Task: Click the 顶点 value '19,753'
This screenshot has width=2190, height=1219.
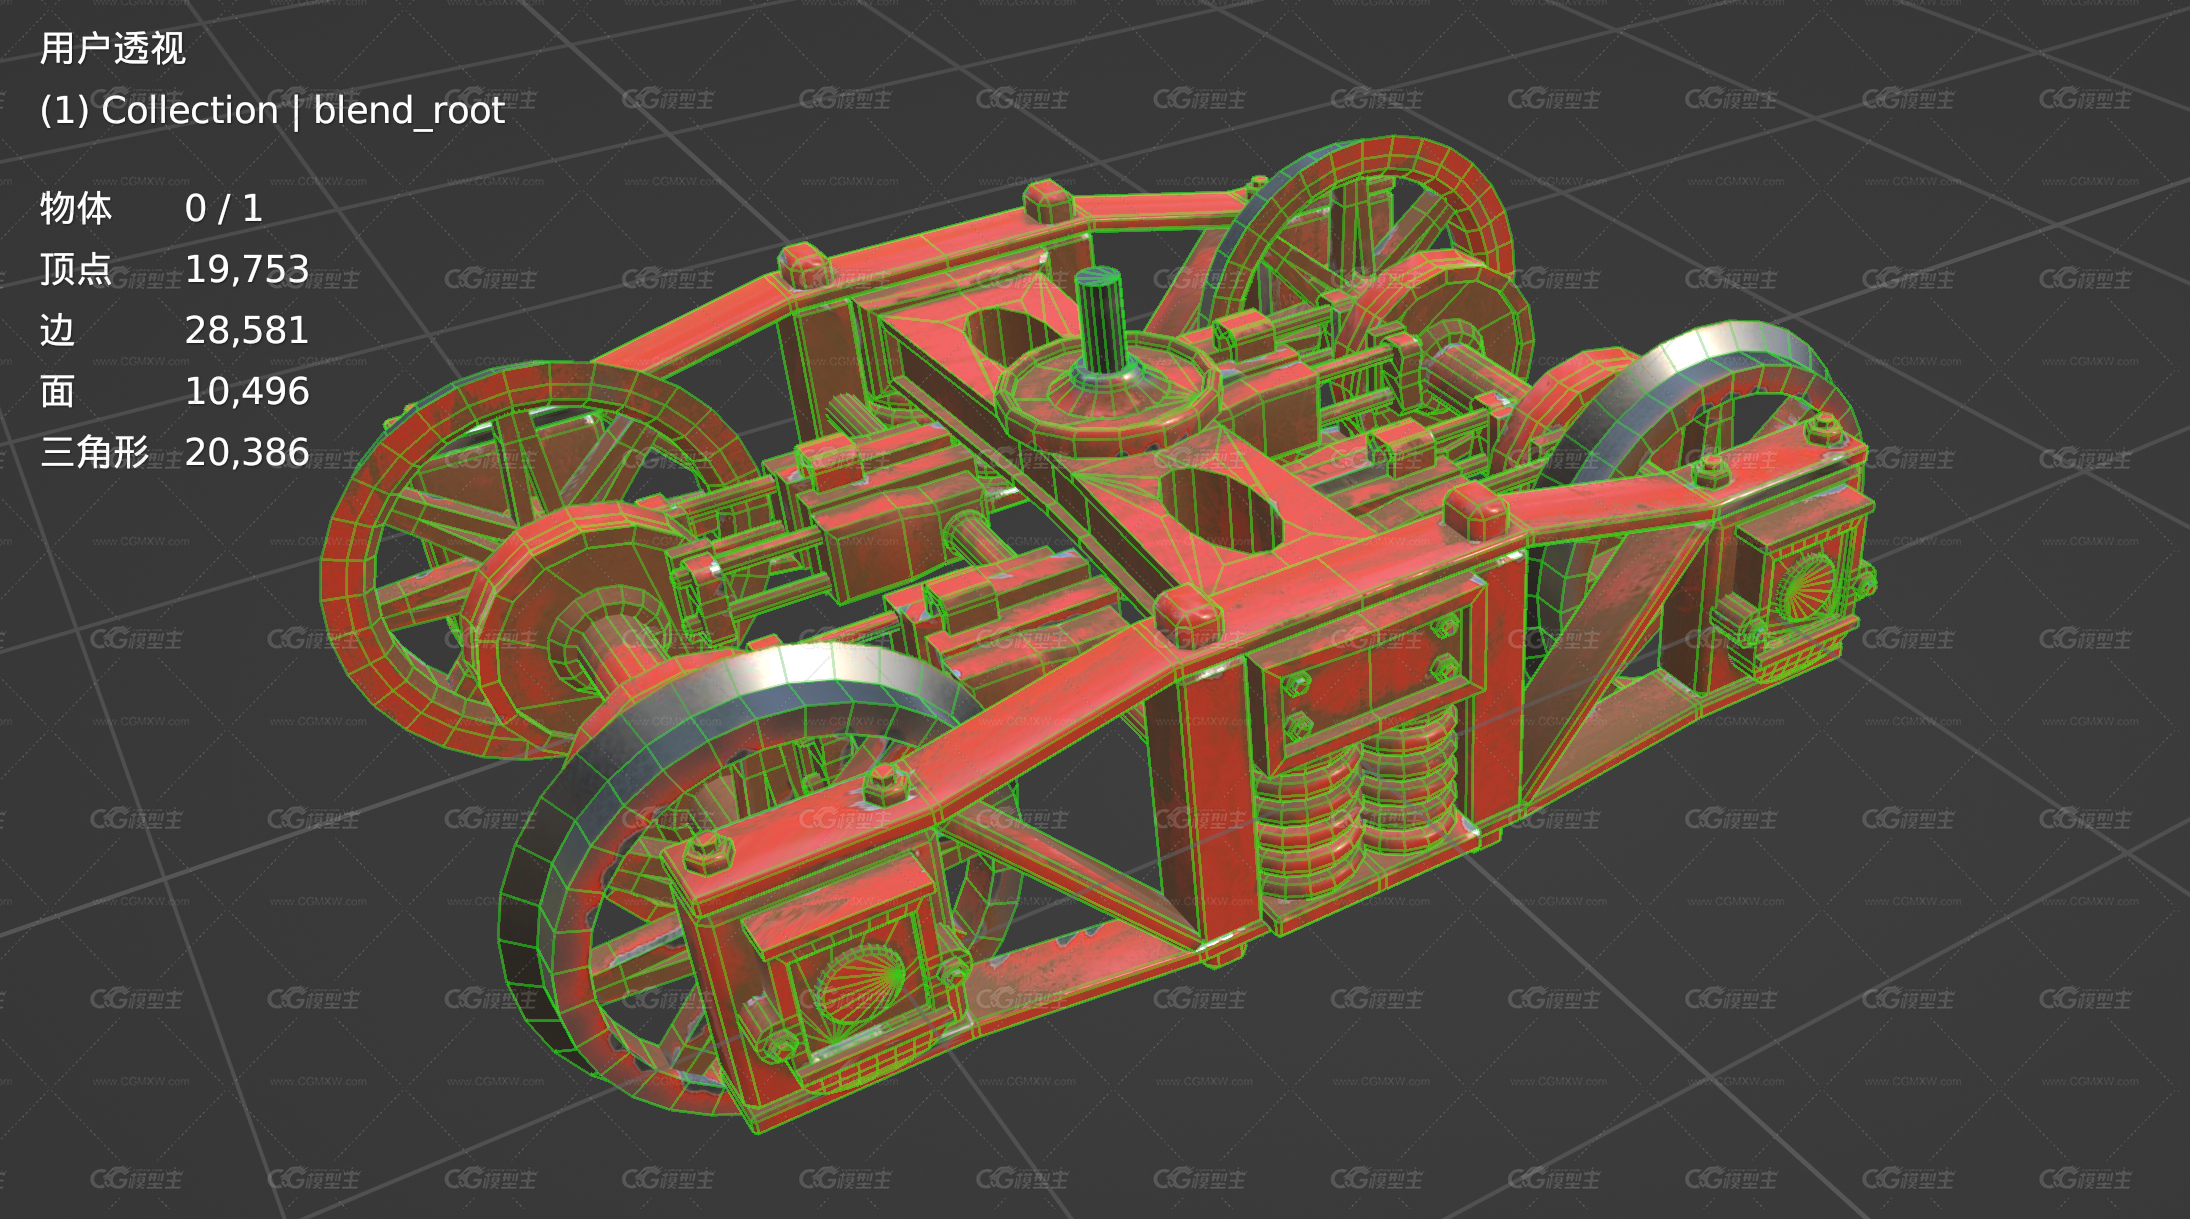Action: coord(247,269)
